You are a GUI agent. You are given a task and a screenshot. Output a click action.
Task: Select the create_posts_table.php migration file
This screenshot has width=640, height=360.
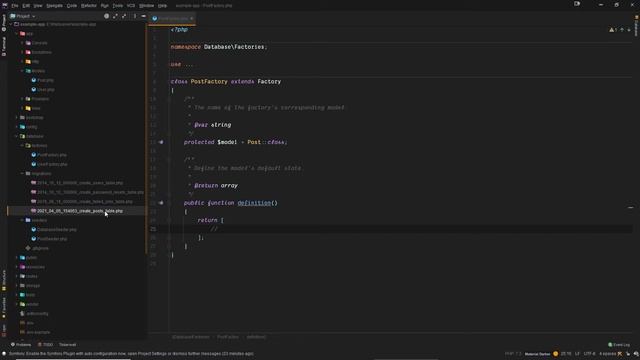click(x=80, y=211)
